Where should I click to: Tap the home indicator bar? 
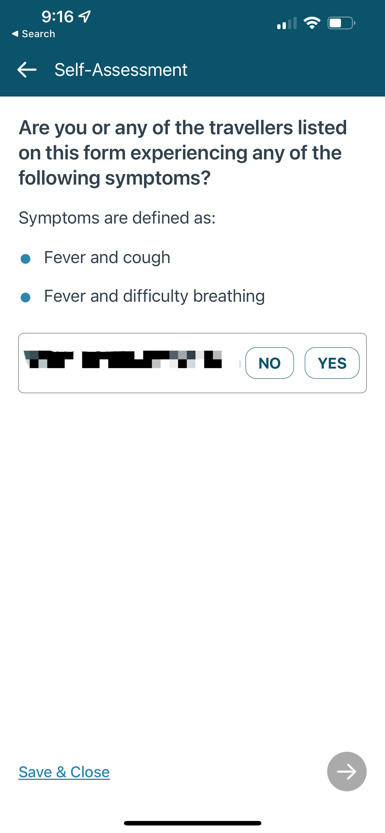[x=193, y=823]
